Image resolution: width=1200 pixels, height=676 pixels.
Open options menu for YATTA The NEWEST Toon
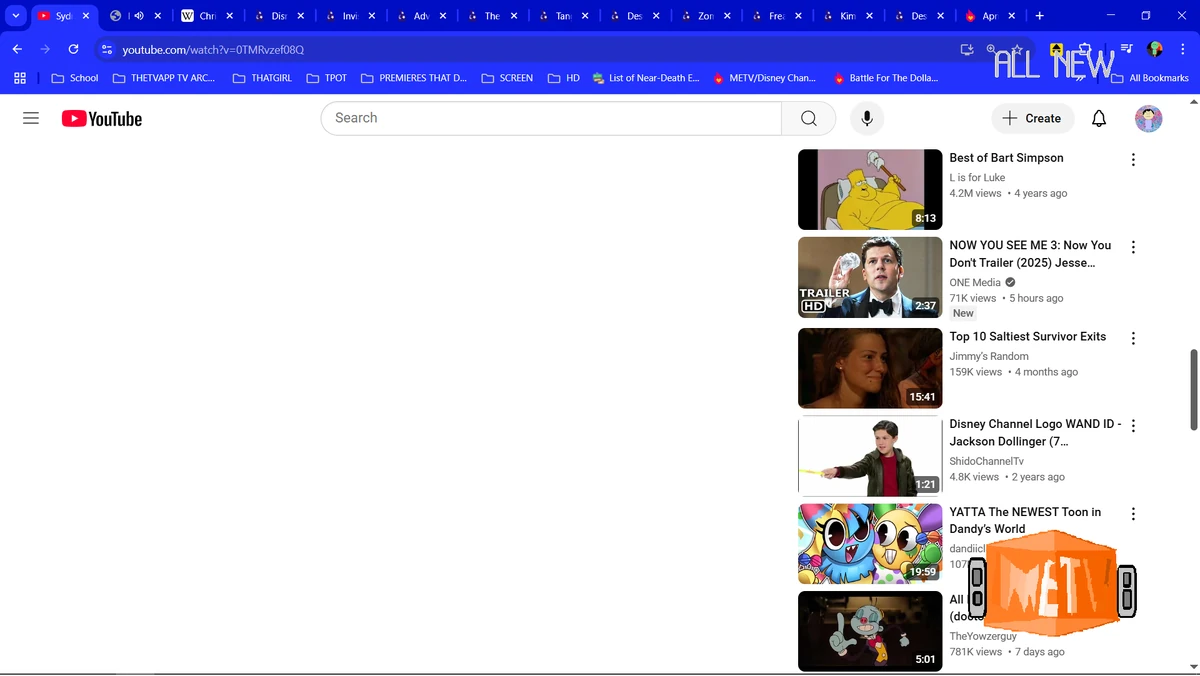1133,513
